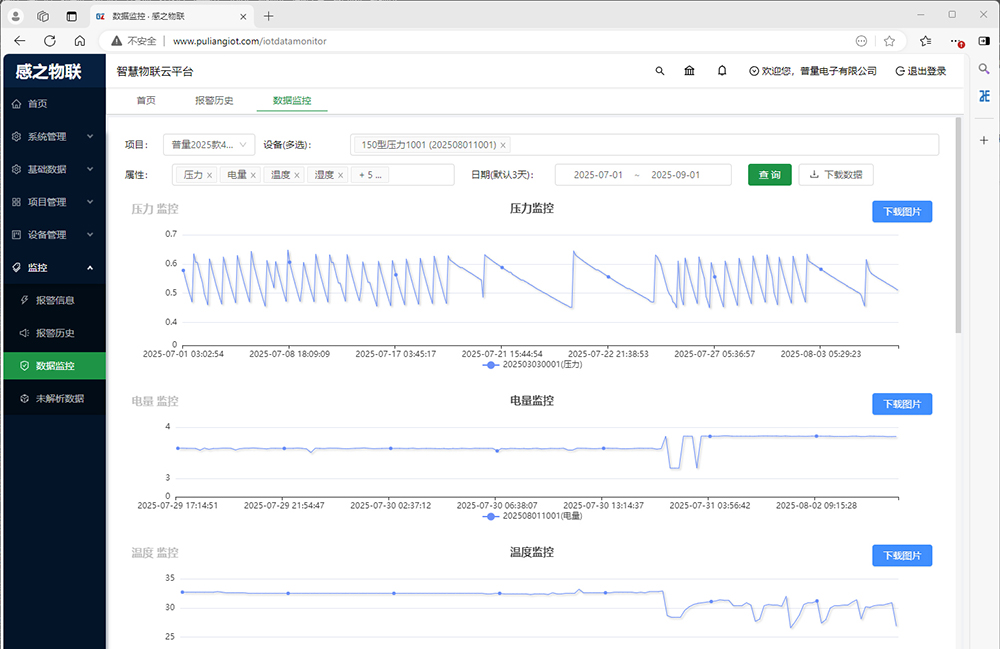Click the bank building icon in header
Viewport: 1000px width, 649px height.
(x=690, y=71)
